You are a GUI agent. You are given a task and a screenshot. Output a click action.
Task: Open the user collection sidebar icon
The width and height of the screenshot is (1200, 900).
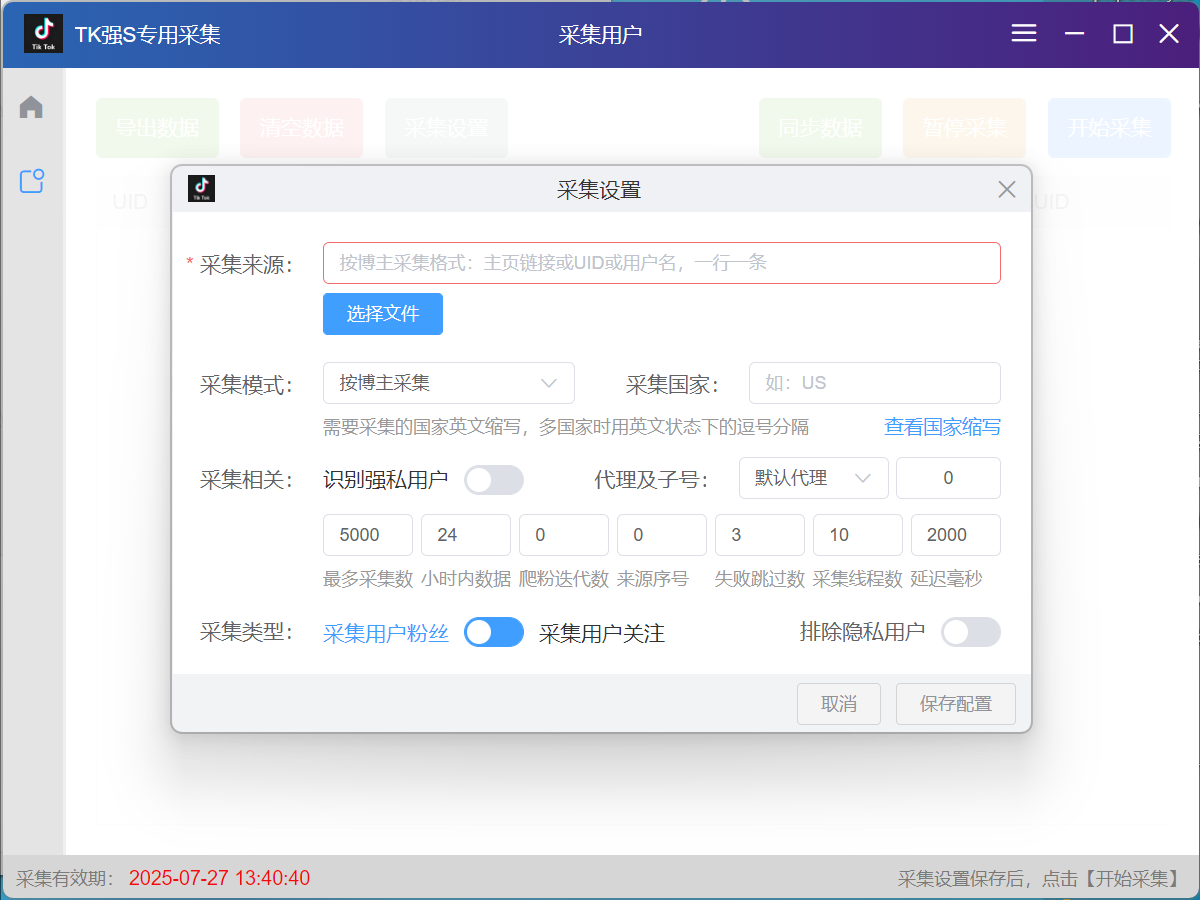pyautogui.click(x=32, y=181)
